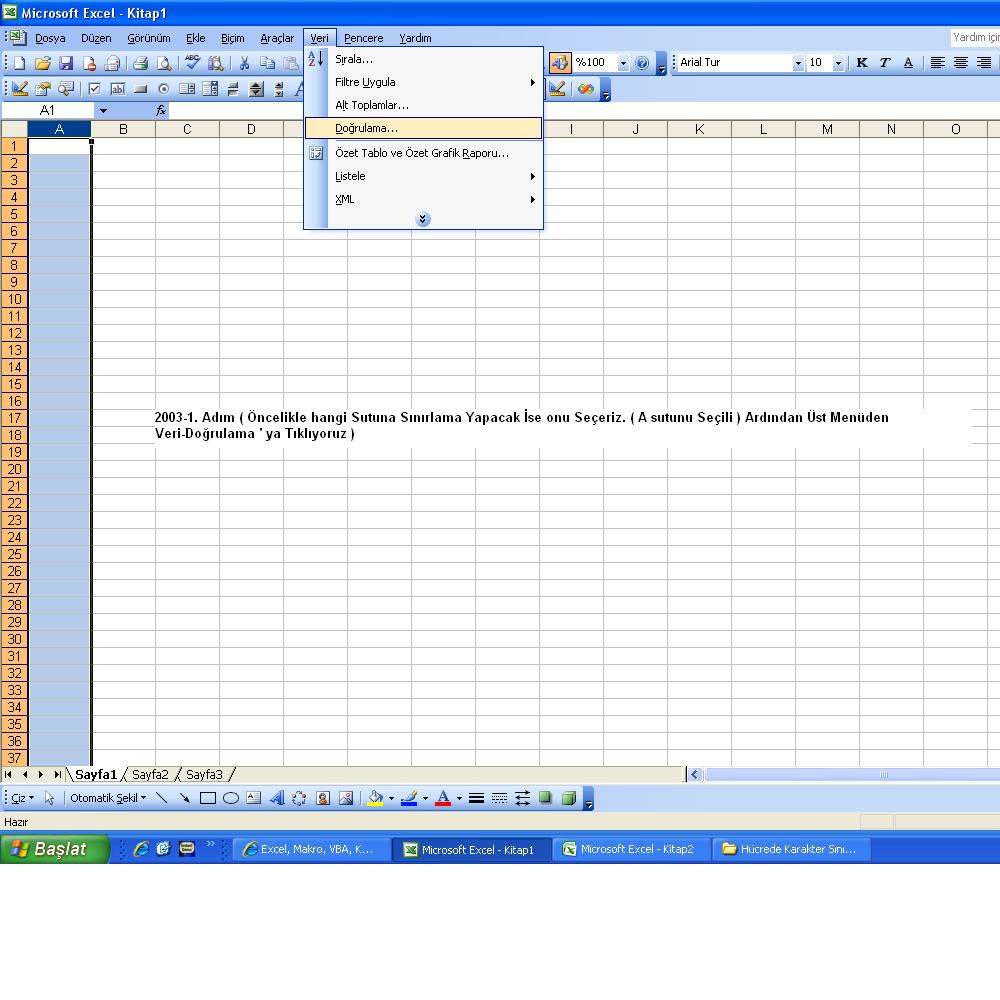Click the fx Insert Function icon
Image resolution: width=1000 pixels, height=1000 pixels.
(x=161, y=110)
